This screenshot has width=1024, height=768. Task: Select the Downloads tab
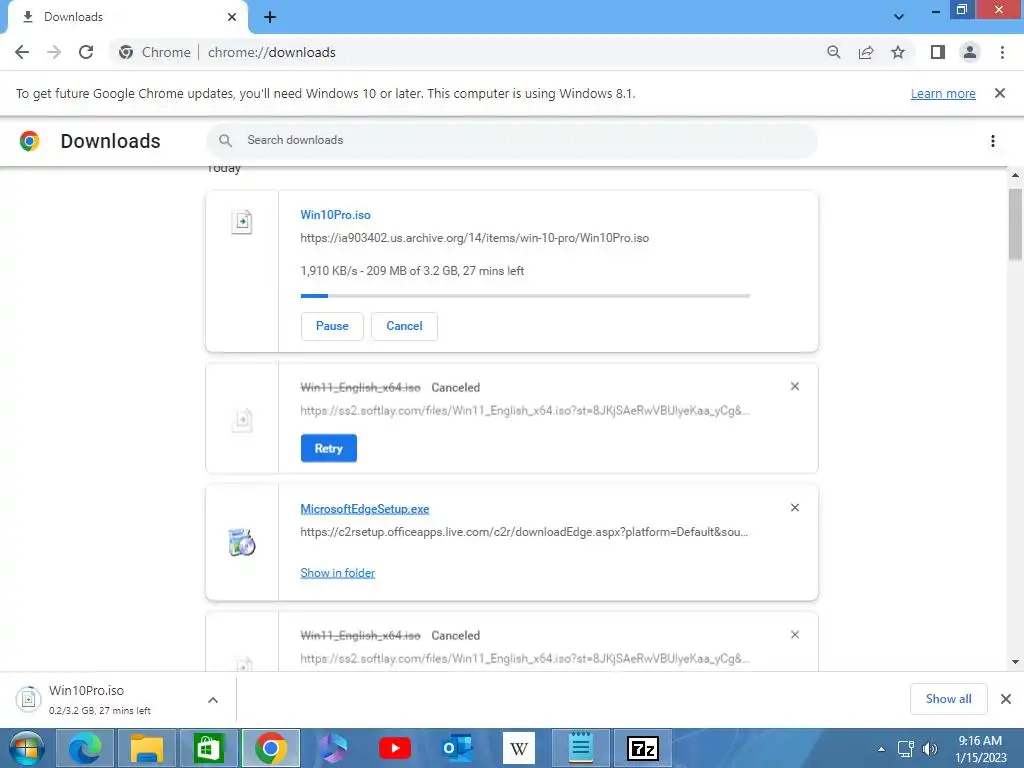(127, 17)
